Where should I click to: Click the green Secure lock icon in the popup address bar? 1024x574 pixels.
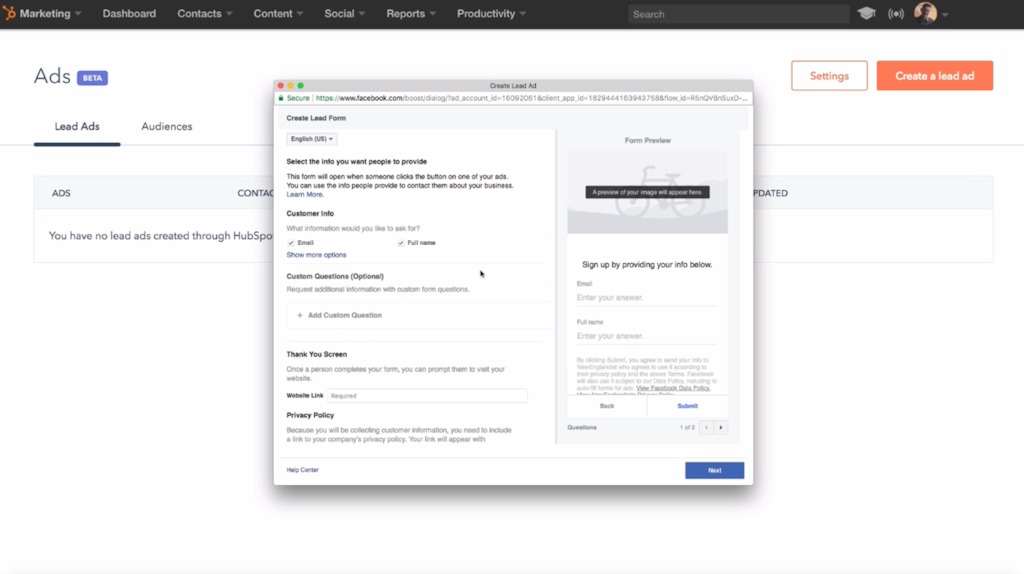pos(281,98)
